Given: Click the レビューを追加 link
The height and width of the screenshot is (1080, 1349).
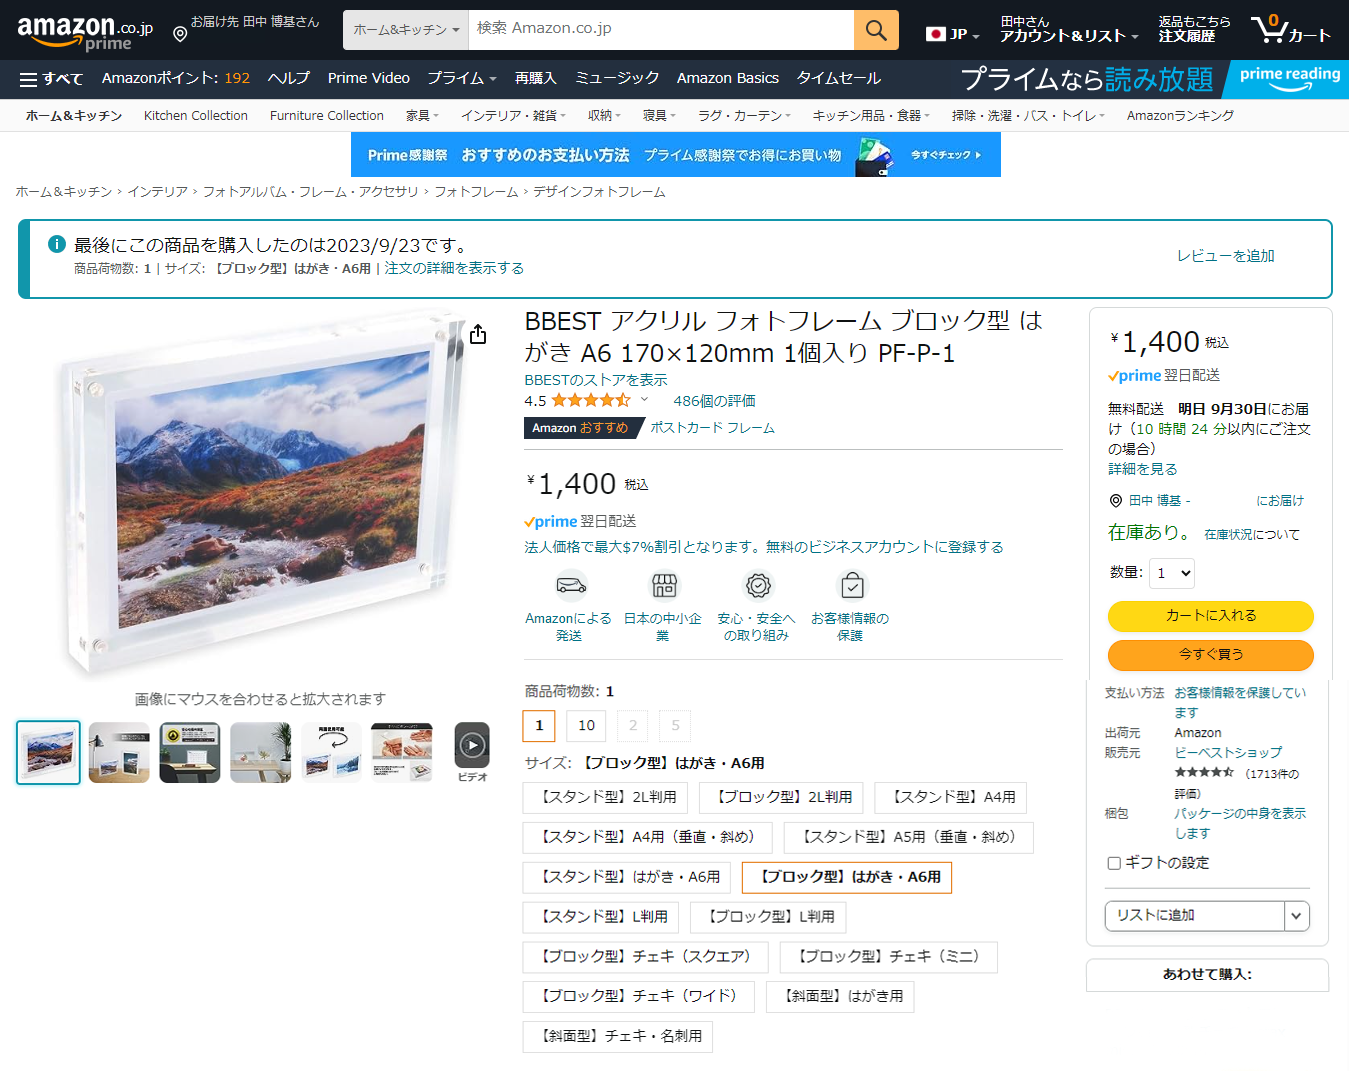Looking at the screenshot, I should pyautogui.click(x=1225, y=256).
